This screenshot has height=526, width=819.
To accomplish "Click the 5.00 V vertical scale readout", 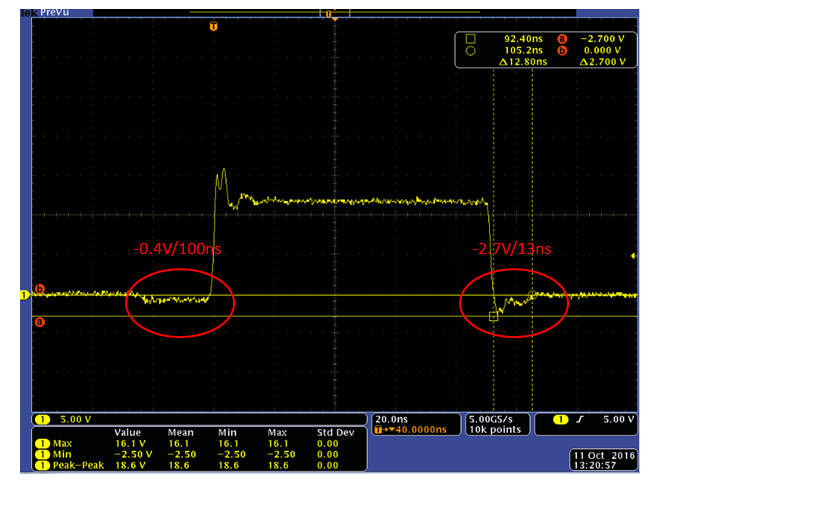I will click(x=76, y=419).
